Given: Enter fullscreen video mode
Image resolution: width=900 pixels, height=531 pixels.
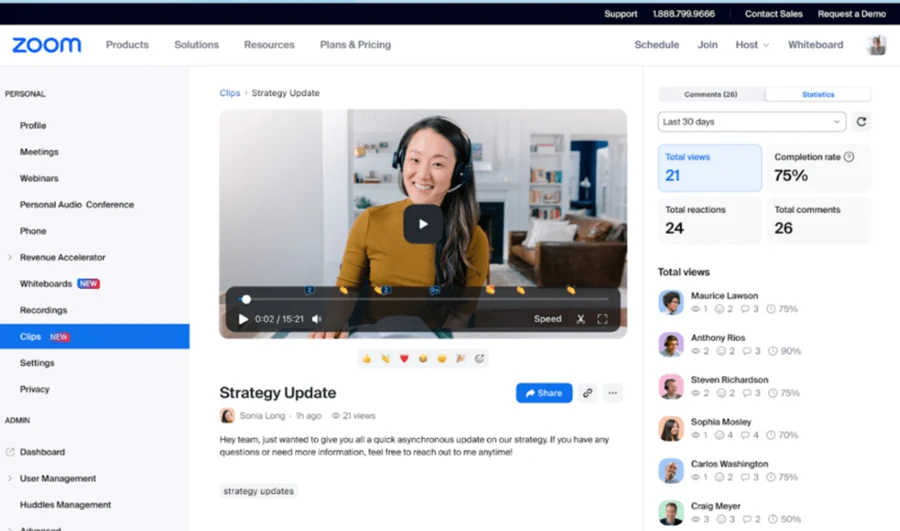Looking at the screenshot, I should click(602, 319).
